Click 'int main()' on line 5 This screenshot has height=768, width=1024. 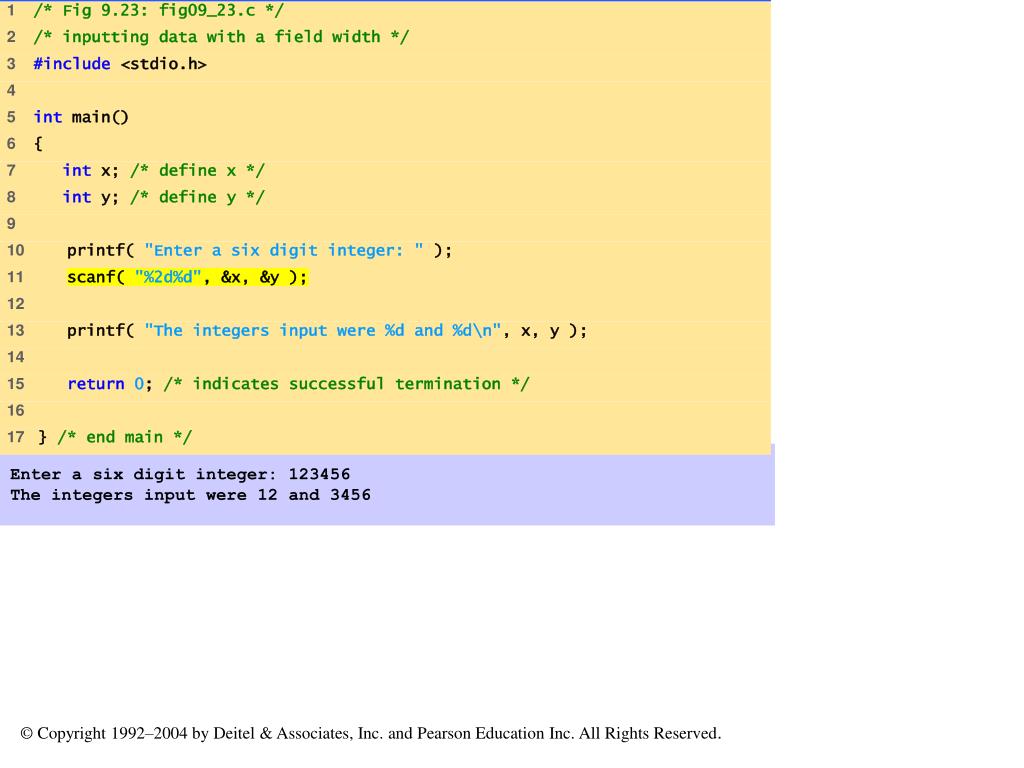click(82, 117)
